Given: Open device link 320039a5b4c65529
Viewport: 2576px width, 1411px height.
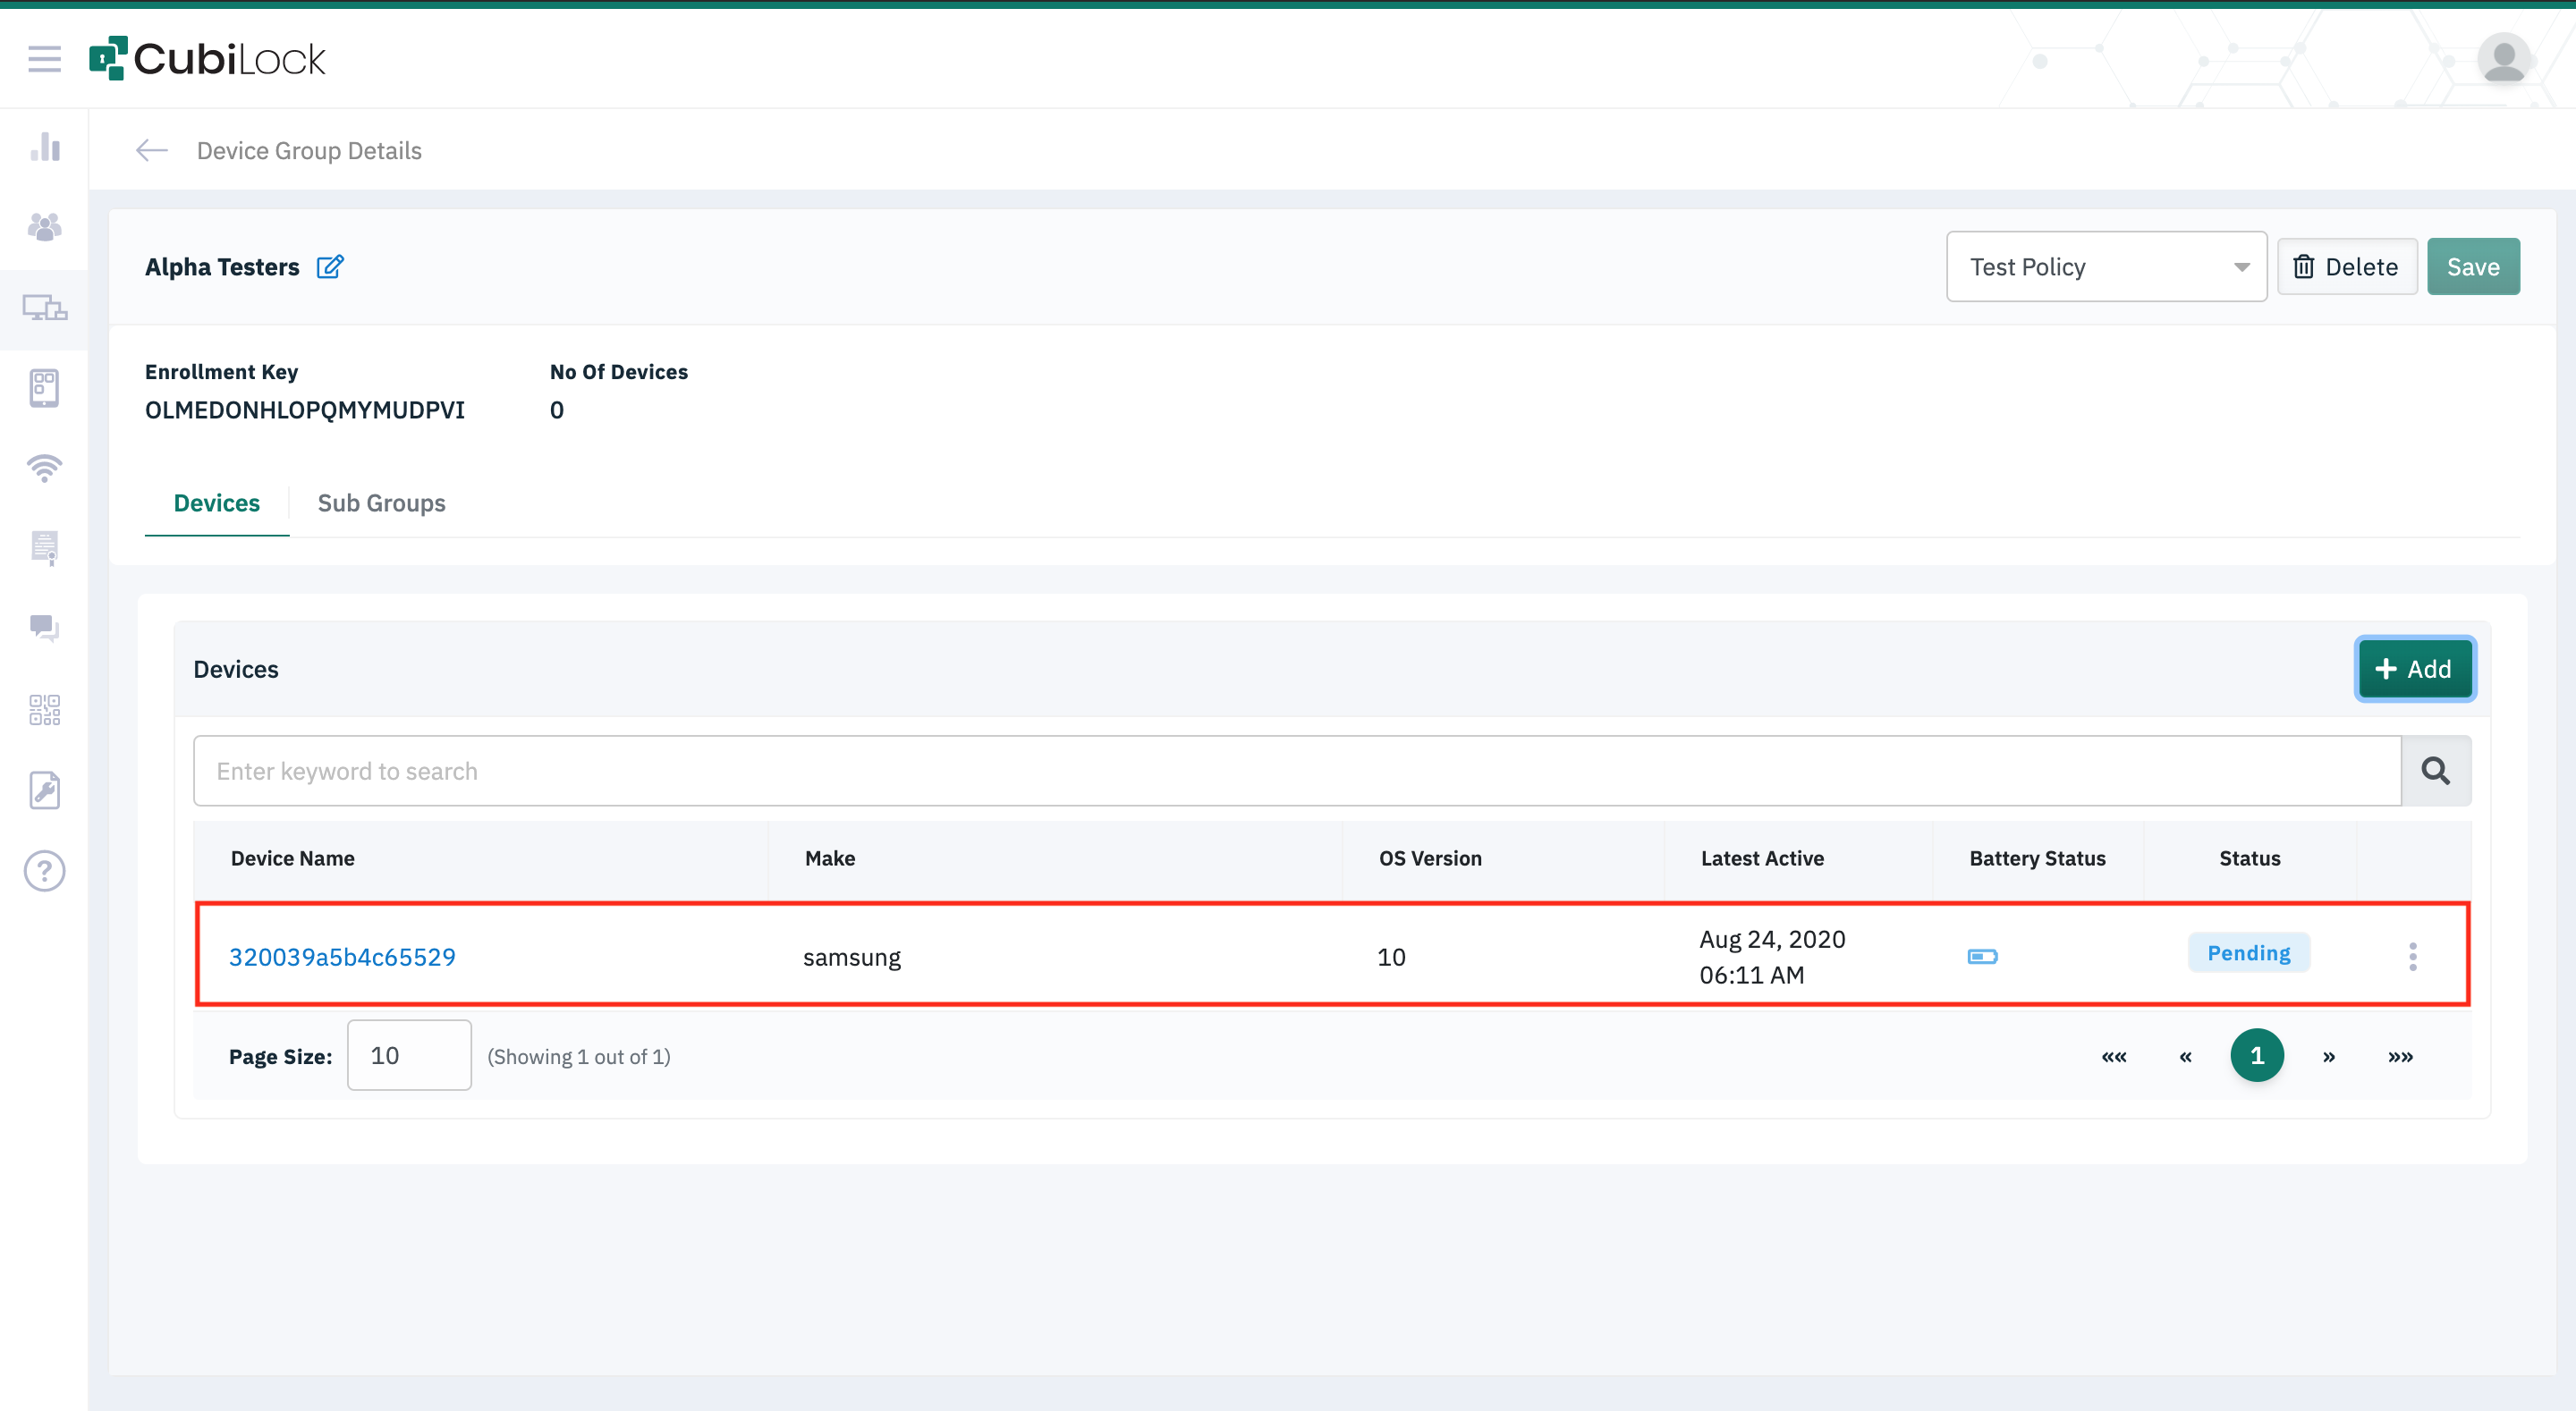Looking at the screenshot, I should click(342, 957).
